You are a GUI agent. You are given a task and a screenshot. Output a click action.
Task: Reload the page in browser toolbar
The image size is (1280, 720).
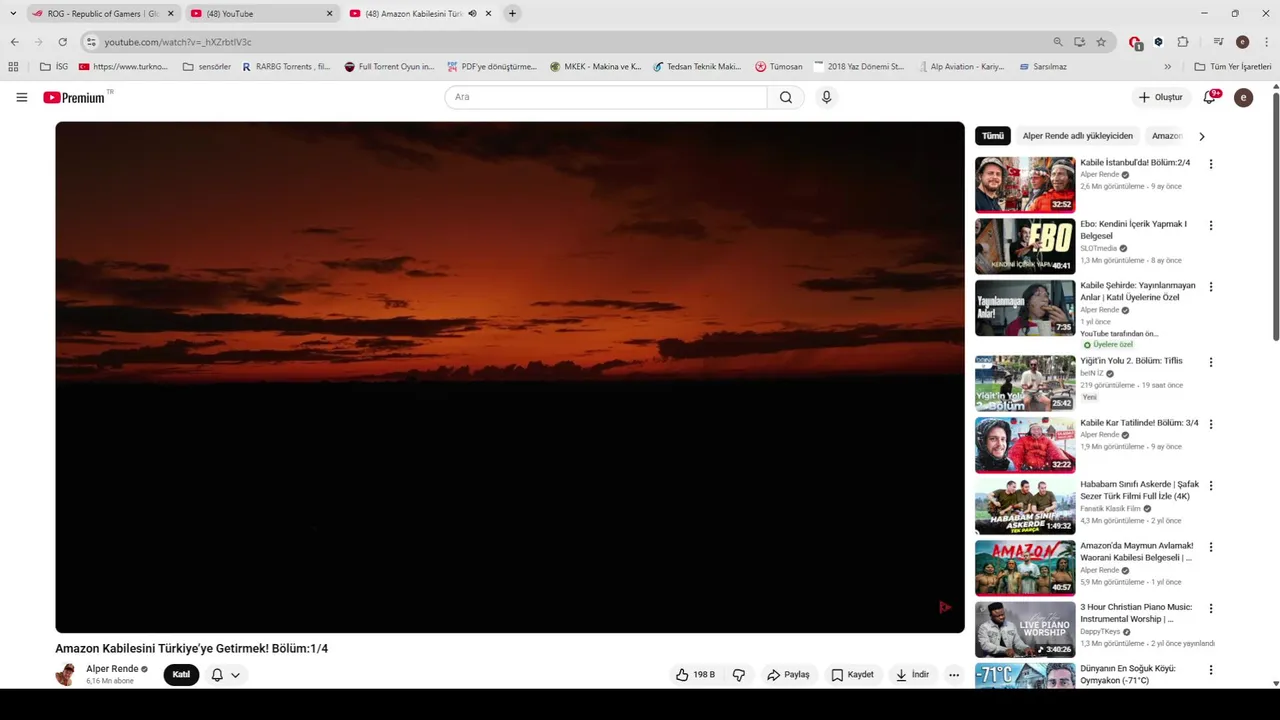[62, 42]
